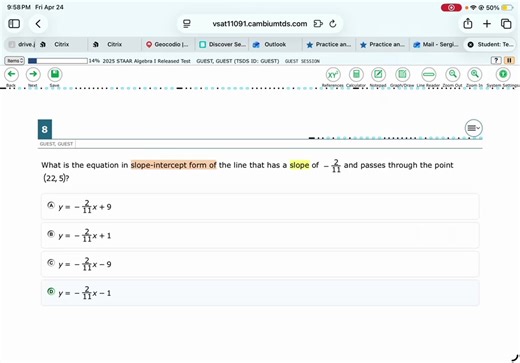This screenshot has width=520, height=363.
Task: Click highlighted text slope-intercept form of
Action: coord(174,165)
